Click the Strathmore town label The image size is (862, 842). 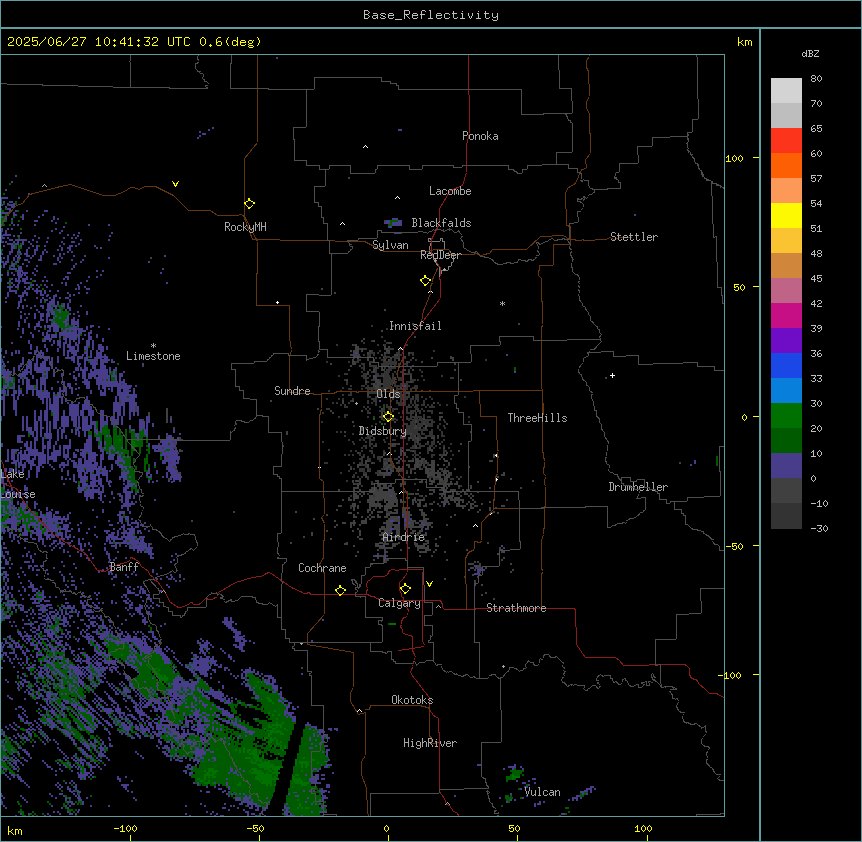pyautogui.click(x=516, y=608)
